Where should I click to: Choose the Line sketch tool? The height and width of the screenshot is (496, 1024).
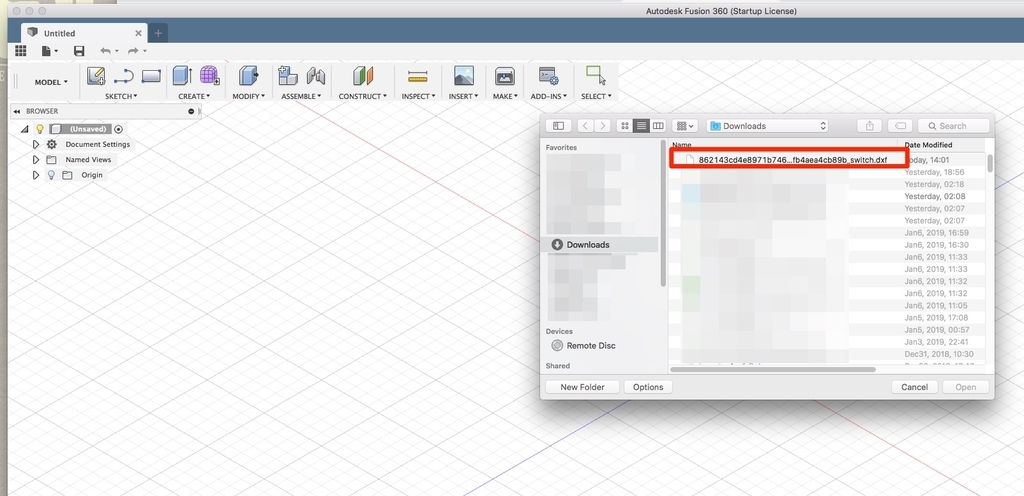click(x=123, y=76)
